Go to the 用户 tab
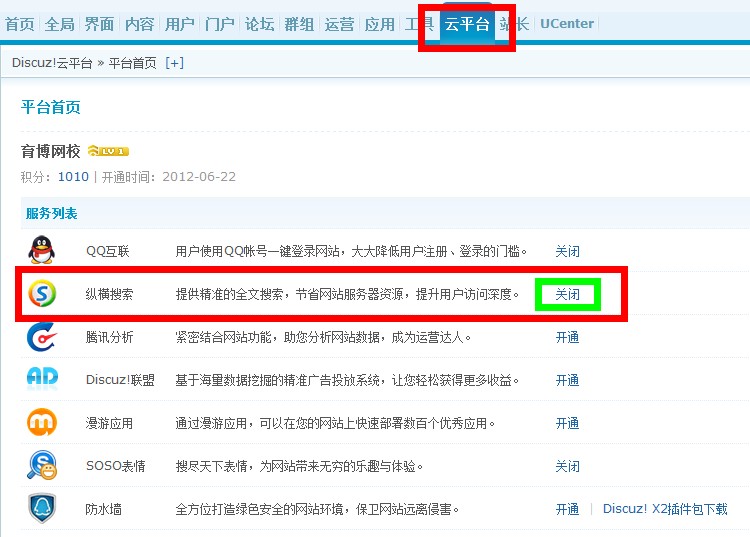 point(179,23)
